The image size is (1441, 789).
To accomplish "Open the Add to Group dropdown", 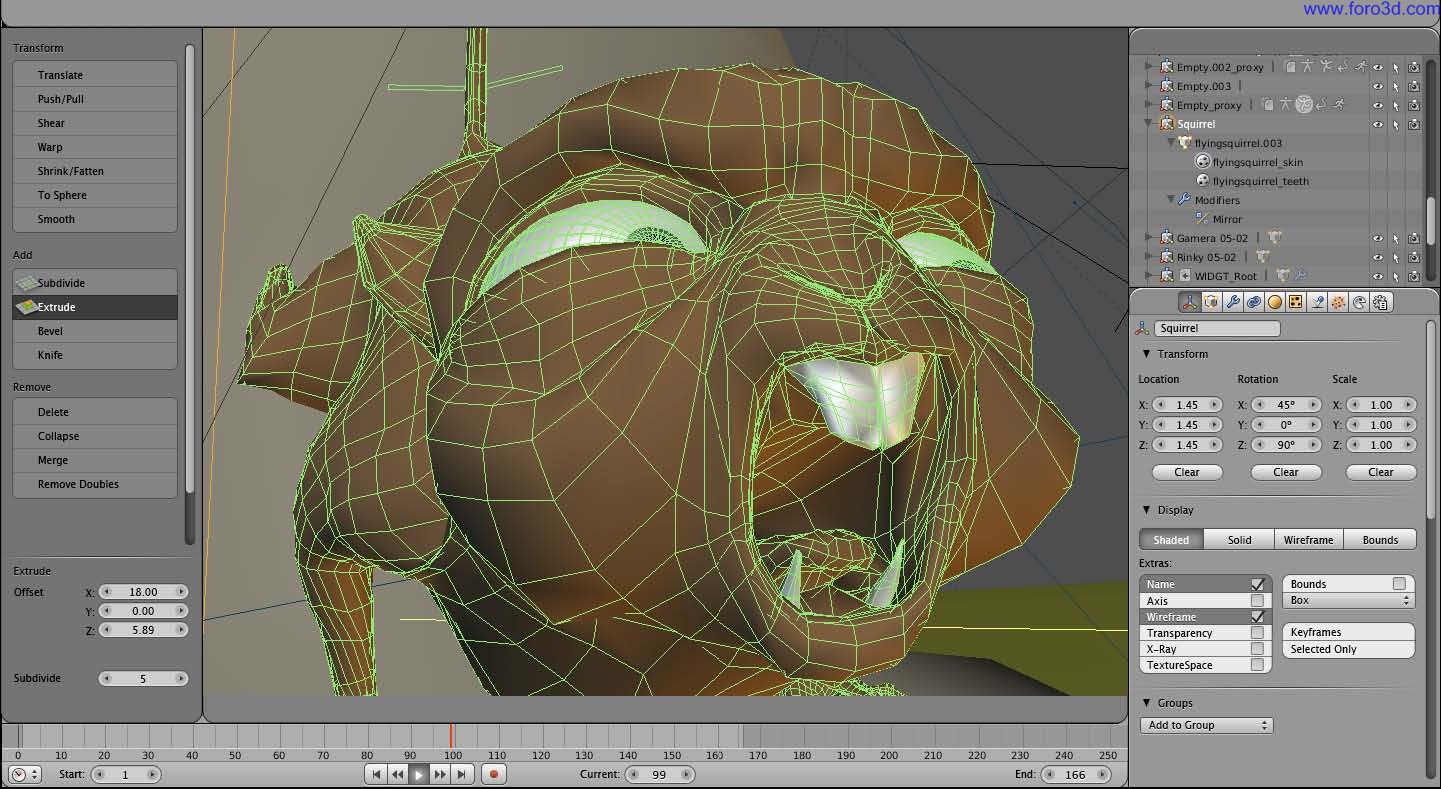I will coord(1206,725).
